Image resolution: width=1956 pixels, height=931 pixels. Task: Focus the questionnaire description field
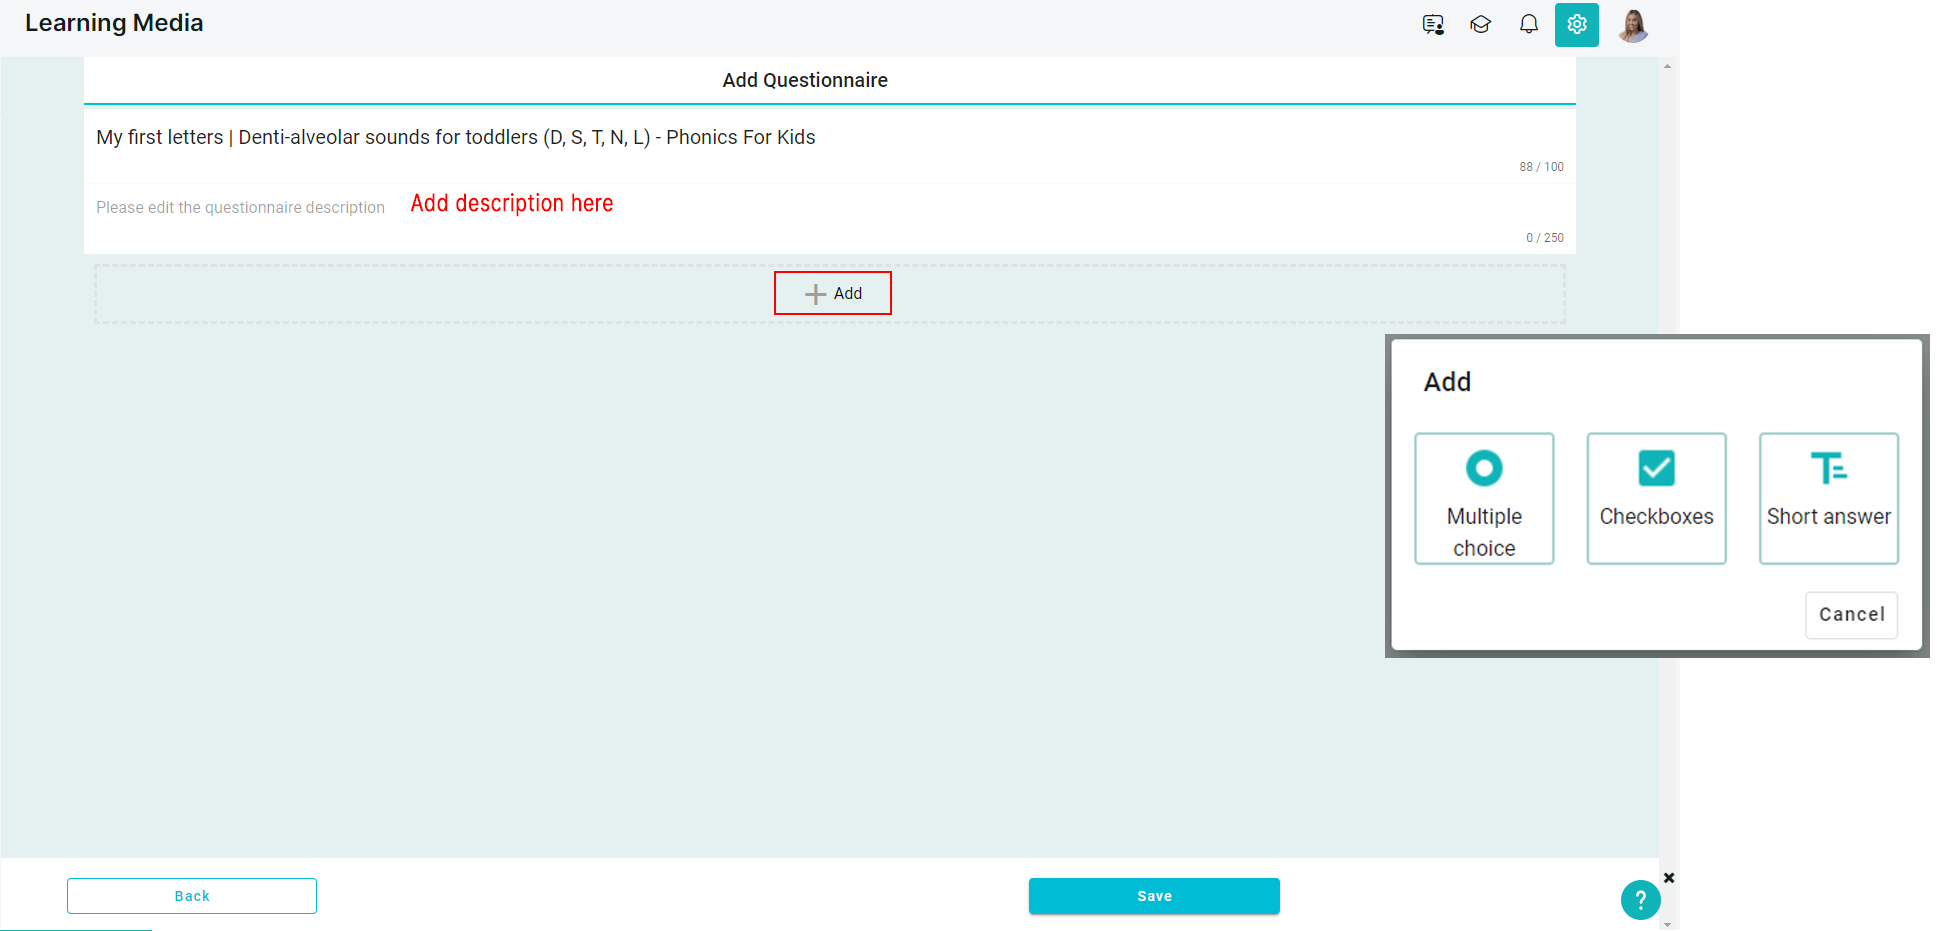(x=830, y=208)
